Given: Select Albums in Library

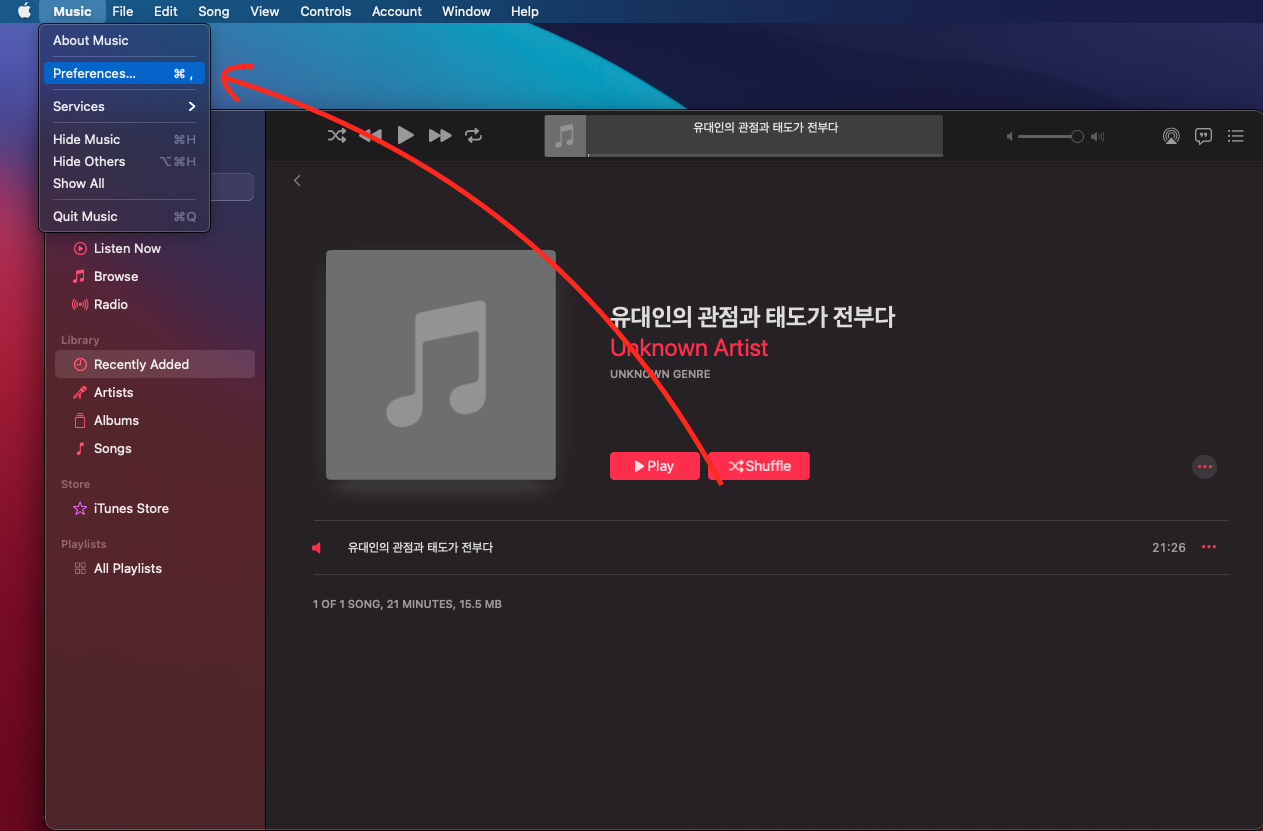Looking at the screenshot, I should (x=155, y=420).
